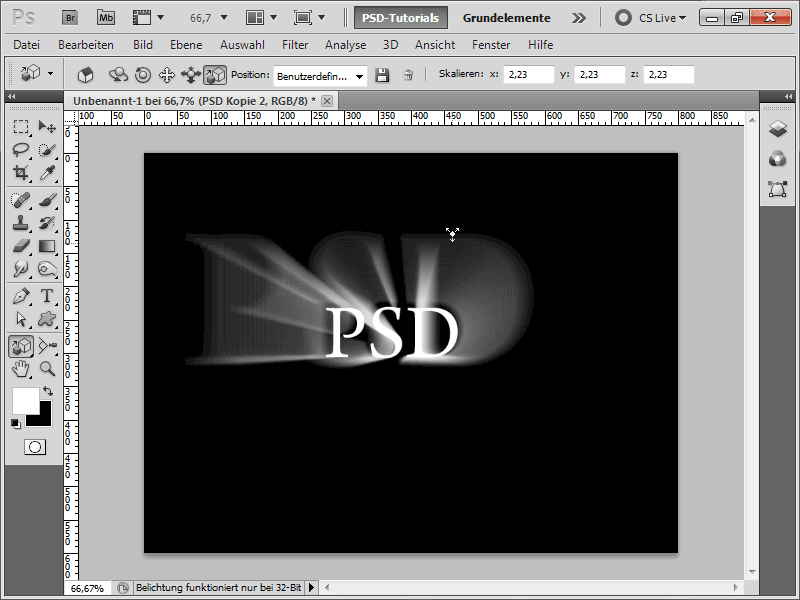Select the Pen tool
Screen dimensions: 800x600
pyautogui.click(x=21, y=296)
